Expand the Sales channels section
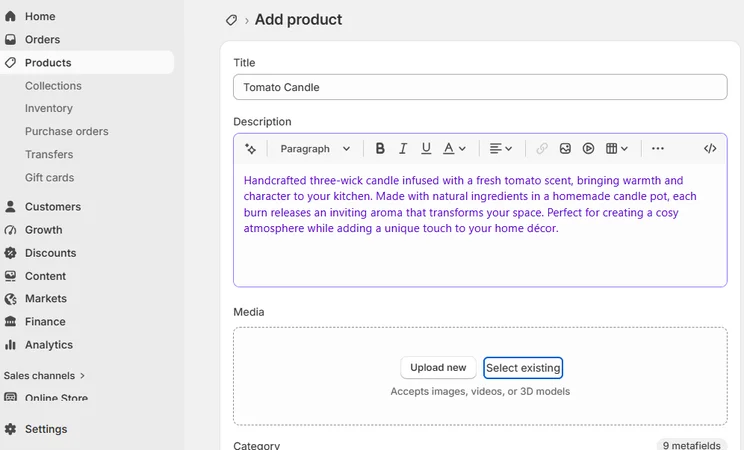 pyautogui.click(x=44, y=375)
